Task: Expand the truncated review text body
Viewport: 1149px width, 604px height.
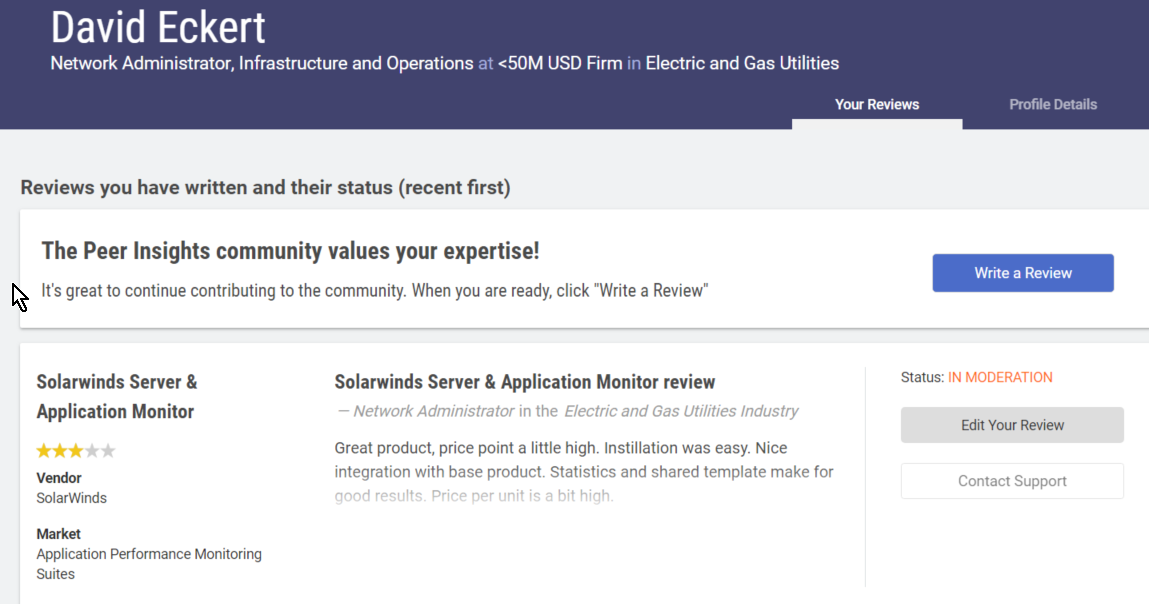Action: [x=584, y=472]
